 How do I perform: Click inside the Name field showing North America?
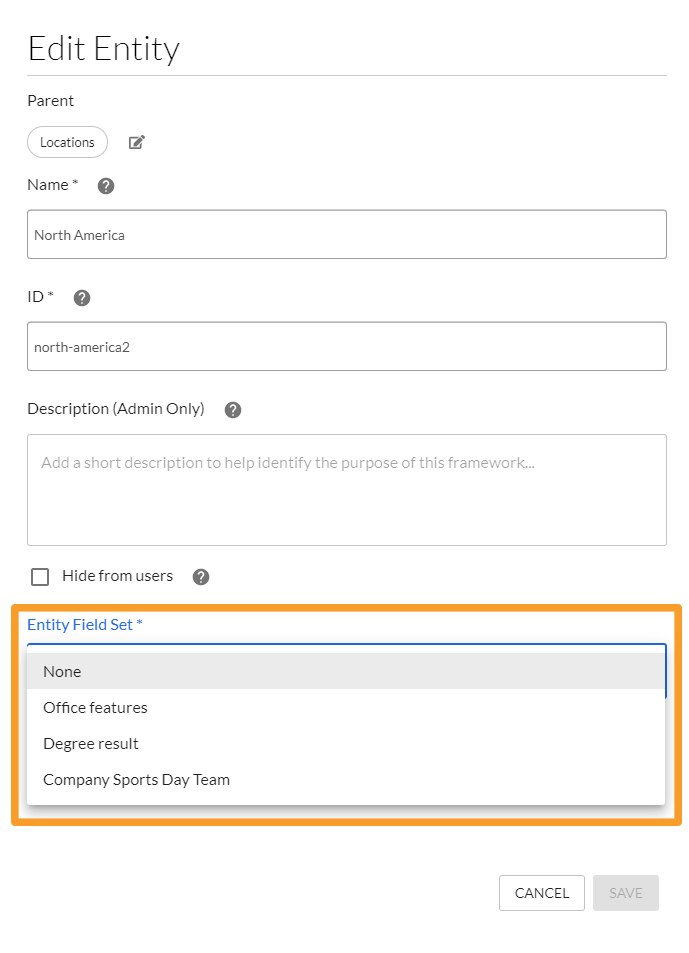point(346,234)
